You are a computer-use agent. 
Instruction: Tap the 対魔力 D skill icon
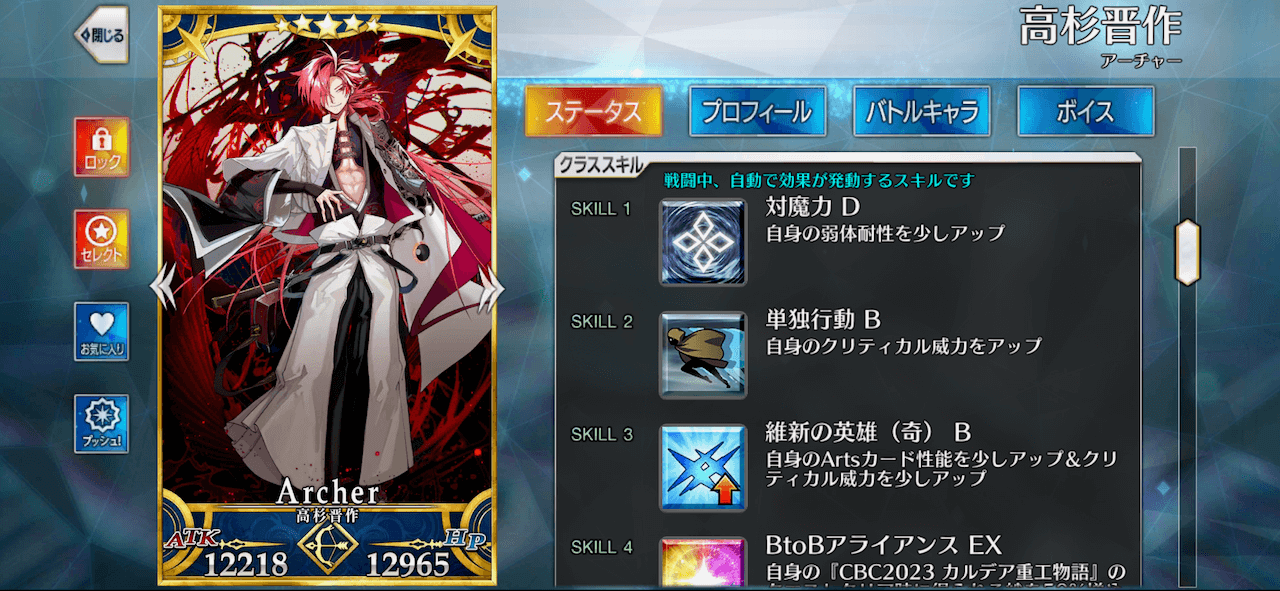point(703,242)
